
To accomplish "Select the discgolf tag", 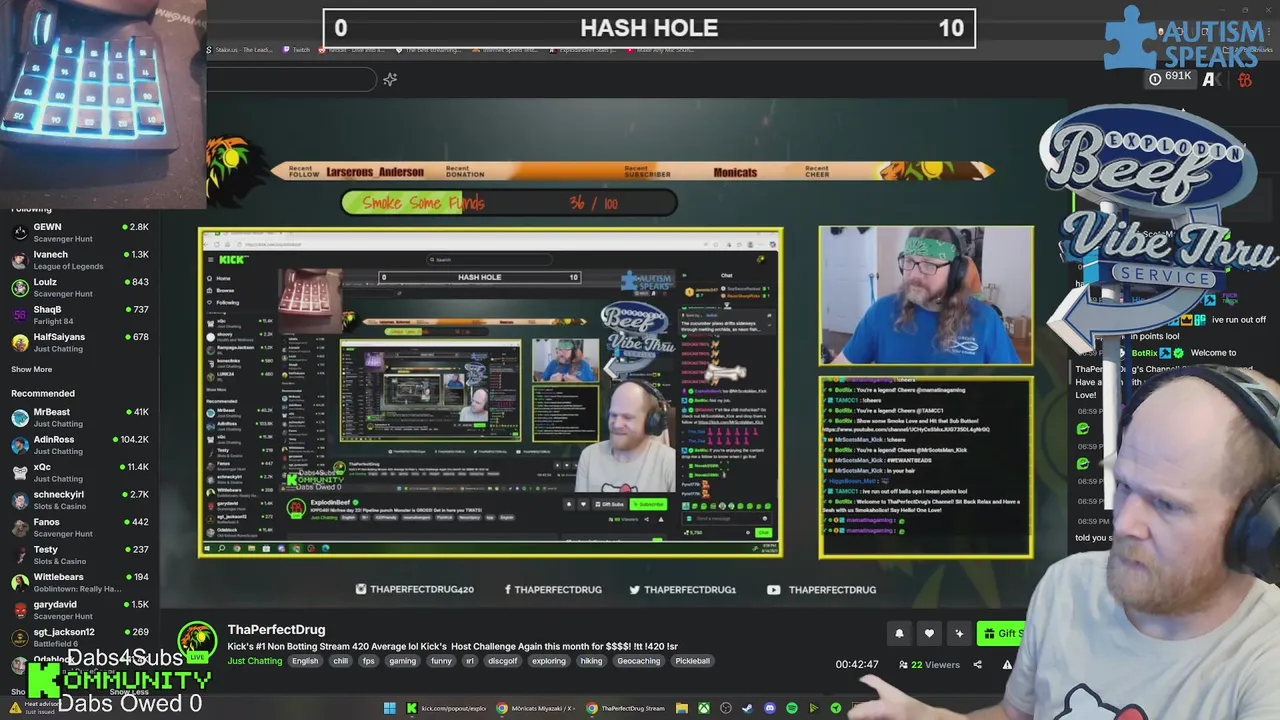I will [502, 661].
